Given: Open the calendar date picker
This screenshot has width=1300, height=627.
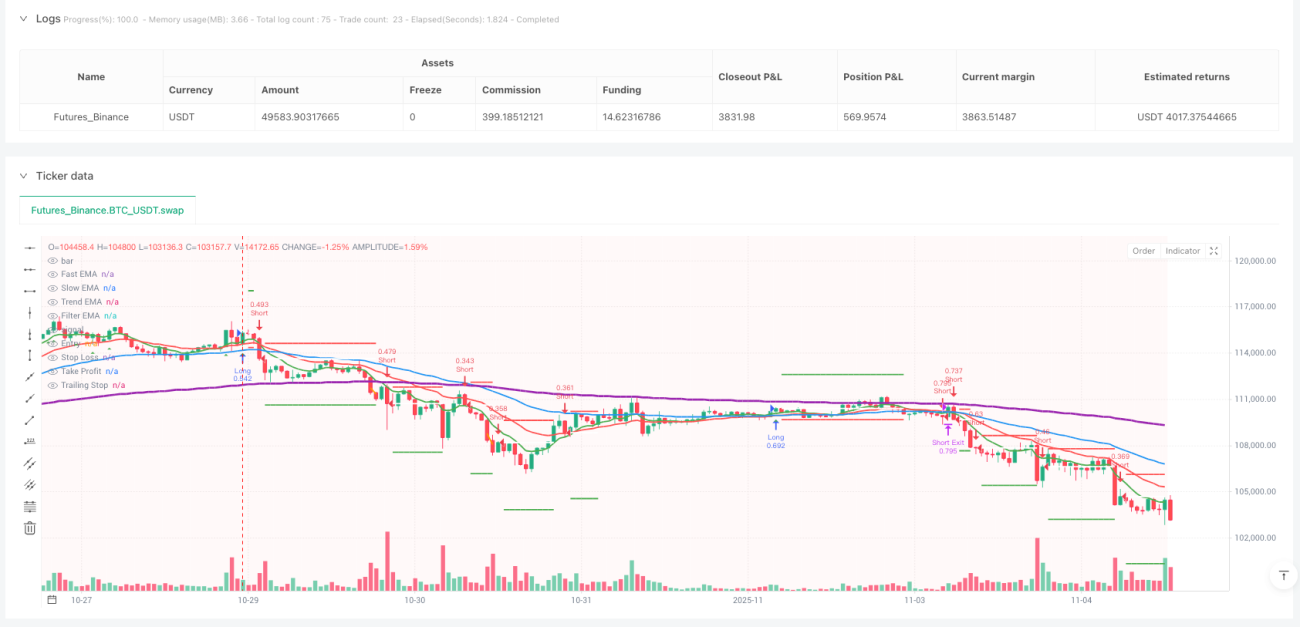Looking at the screenshot, I should 52,600.
